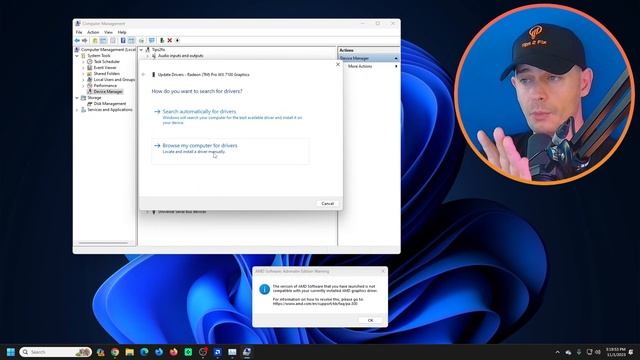Open the volume tray icon
The width and height of the screenshot is (640, 360).
click(598, 352)
